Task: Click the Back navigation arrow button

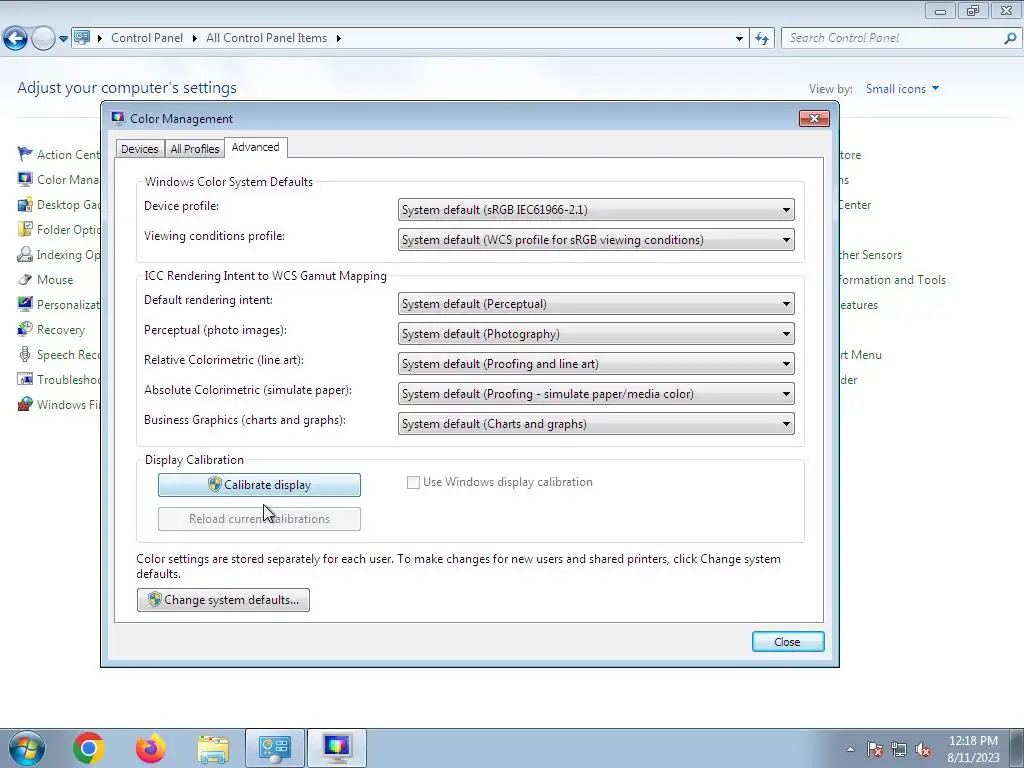Action: coord(16,38)
